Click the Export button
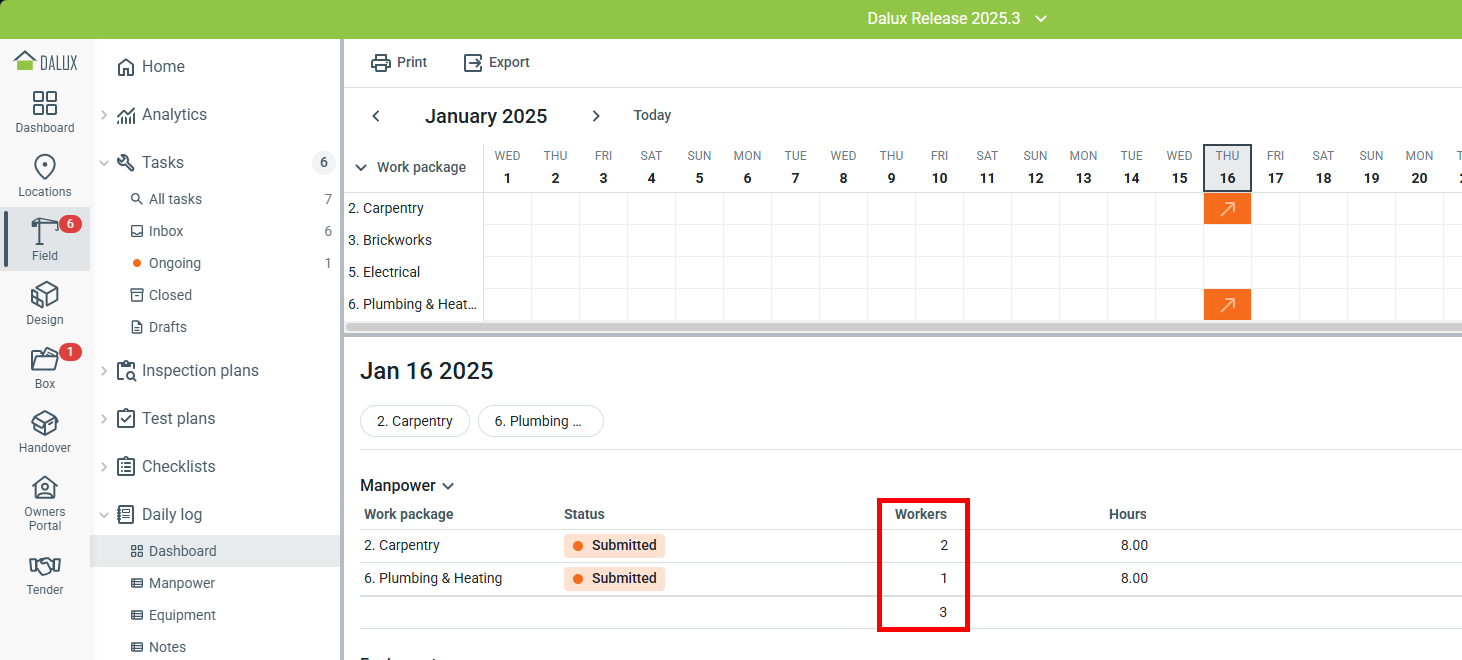Viewport: 1462px width, 660px height. pos(497,63)
